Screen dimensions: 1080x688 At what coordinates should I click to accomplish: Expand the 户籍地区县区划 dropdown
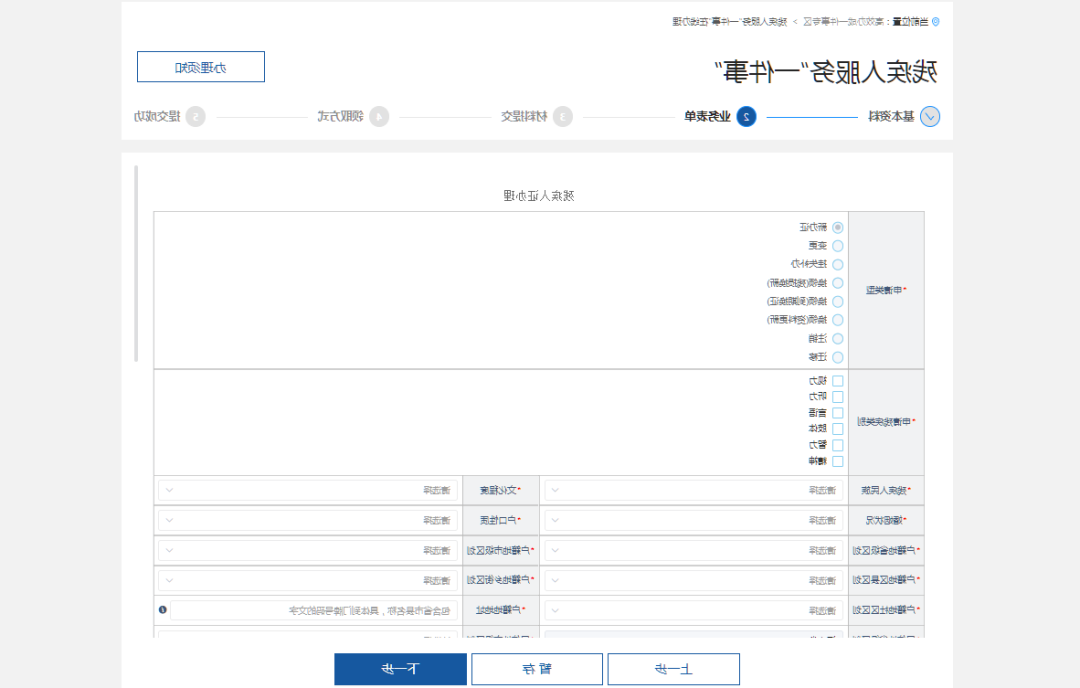694,581
